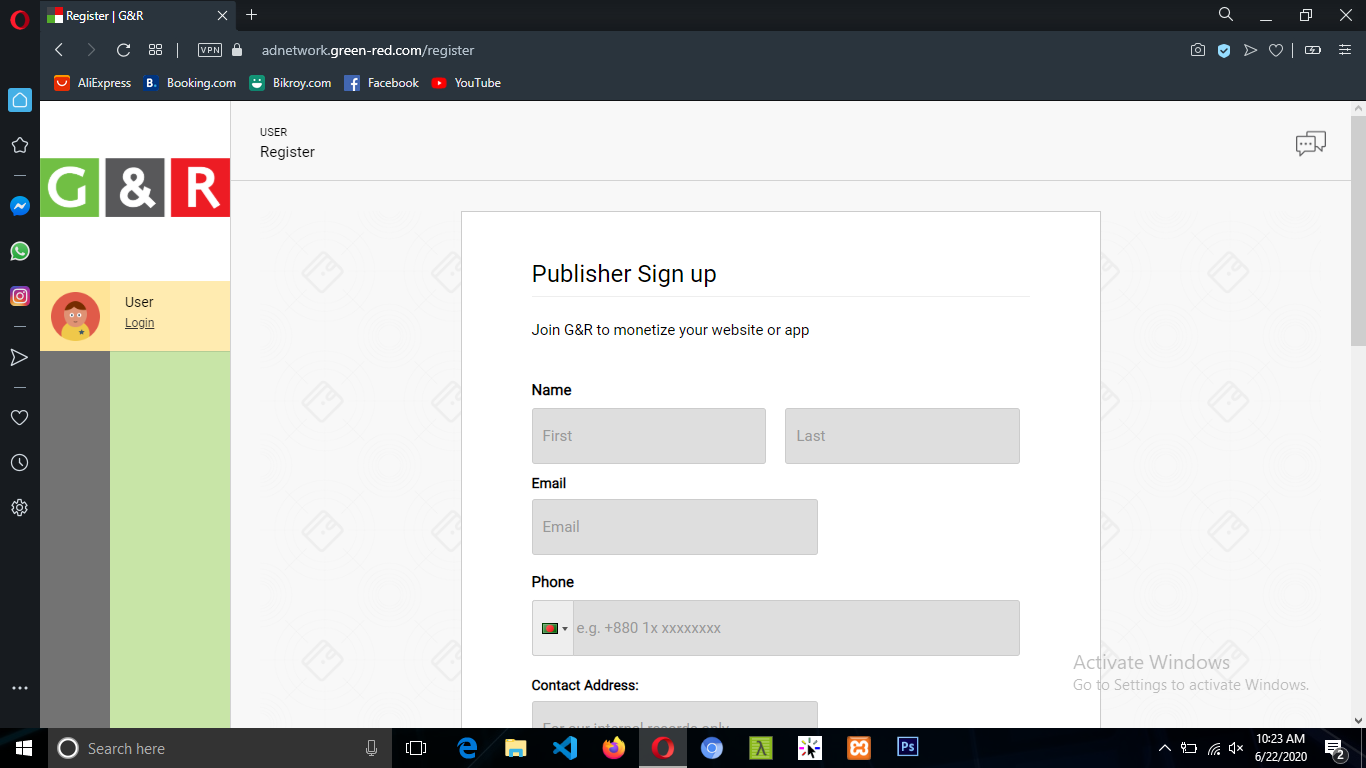Follow the Login link under User
Viewport: 1366px width, 768px height.
pyautogui.click(x=139, y=323)
